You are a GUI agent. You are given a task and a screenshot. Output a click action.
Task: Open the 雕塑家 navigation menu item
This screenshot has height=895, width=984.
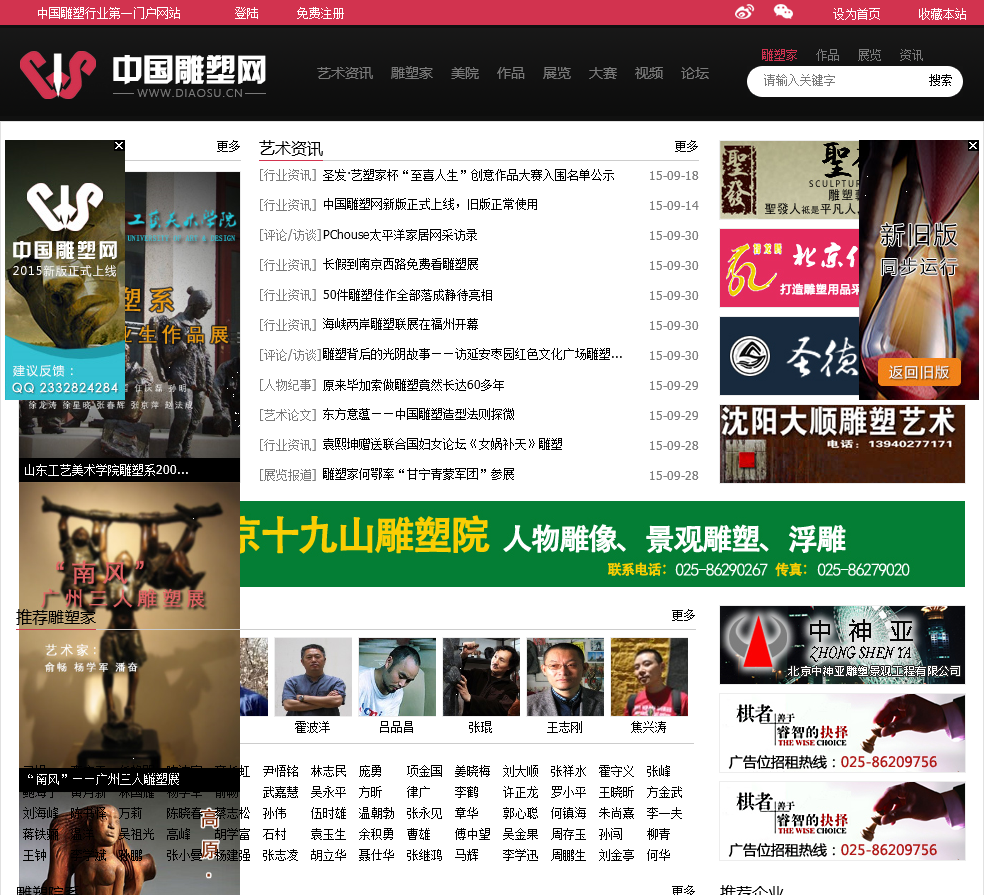point(412,73)
